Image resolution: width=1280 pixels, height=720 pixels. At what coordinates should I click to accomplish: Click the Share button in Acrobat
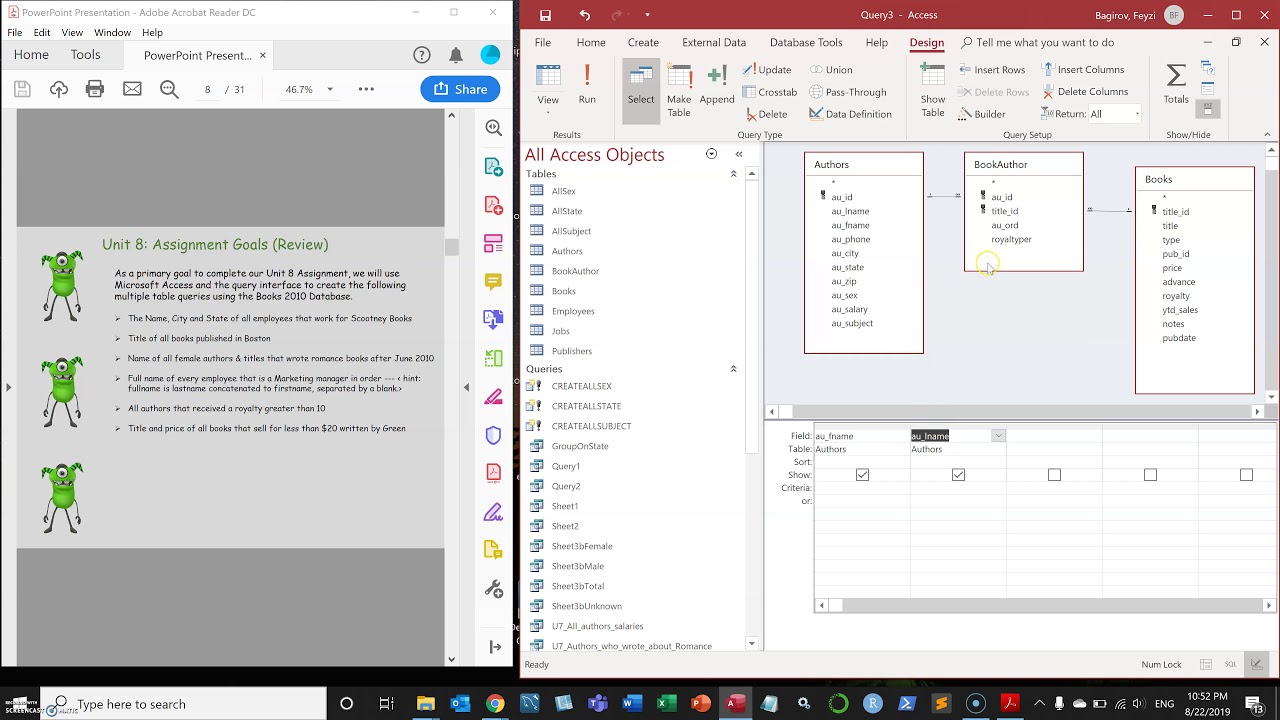point(460,89)
